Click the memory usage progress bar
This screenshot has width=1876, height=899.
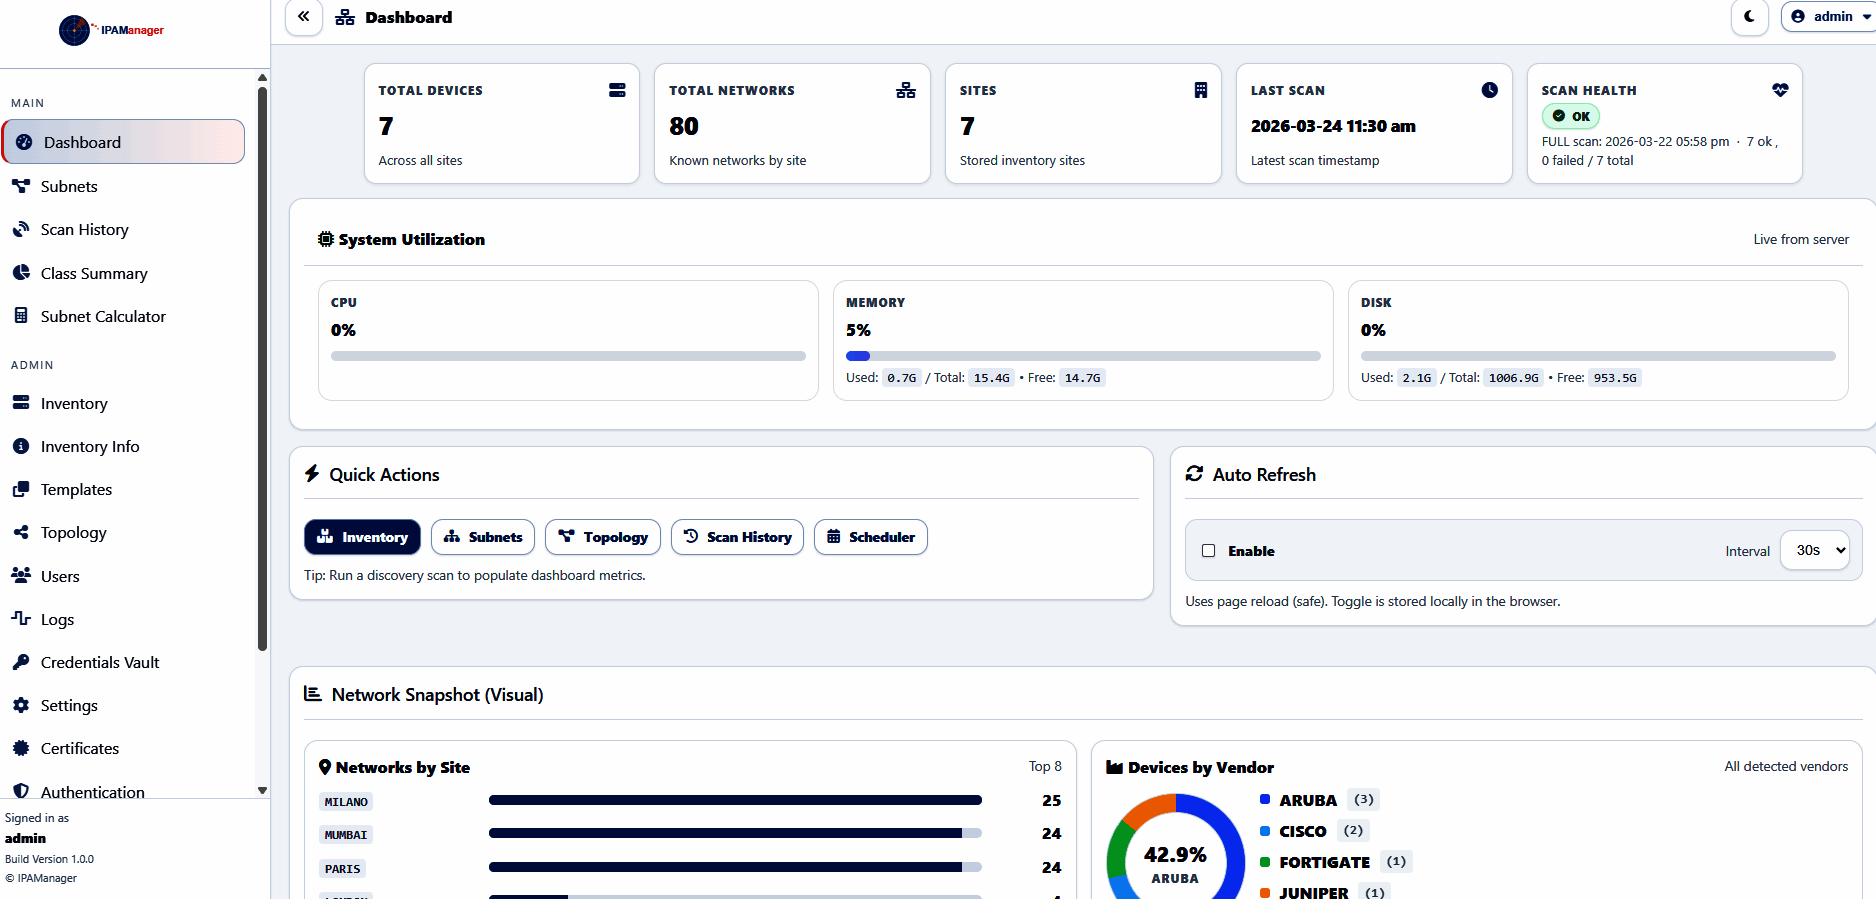coord(1083,356)
